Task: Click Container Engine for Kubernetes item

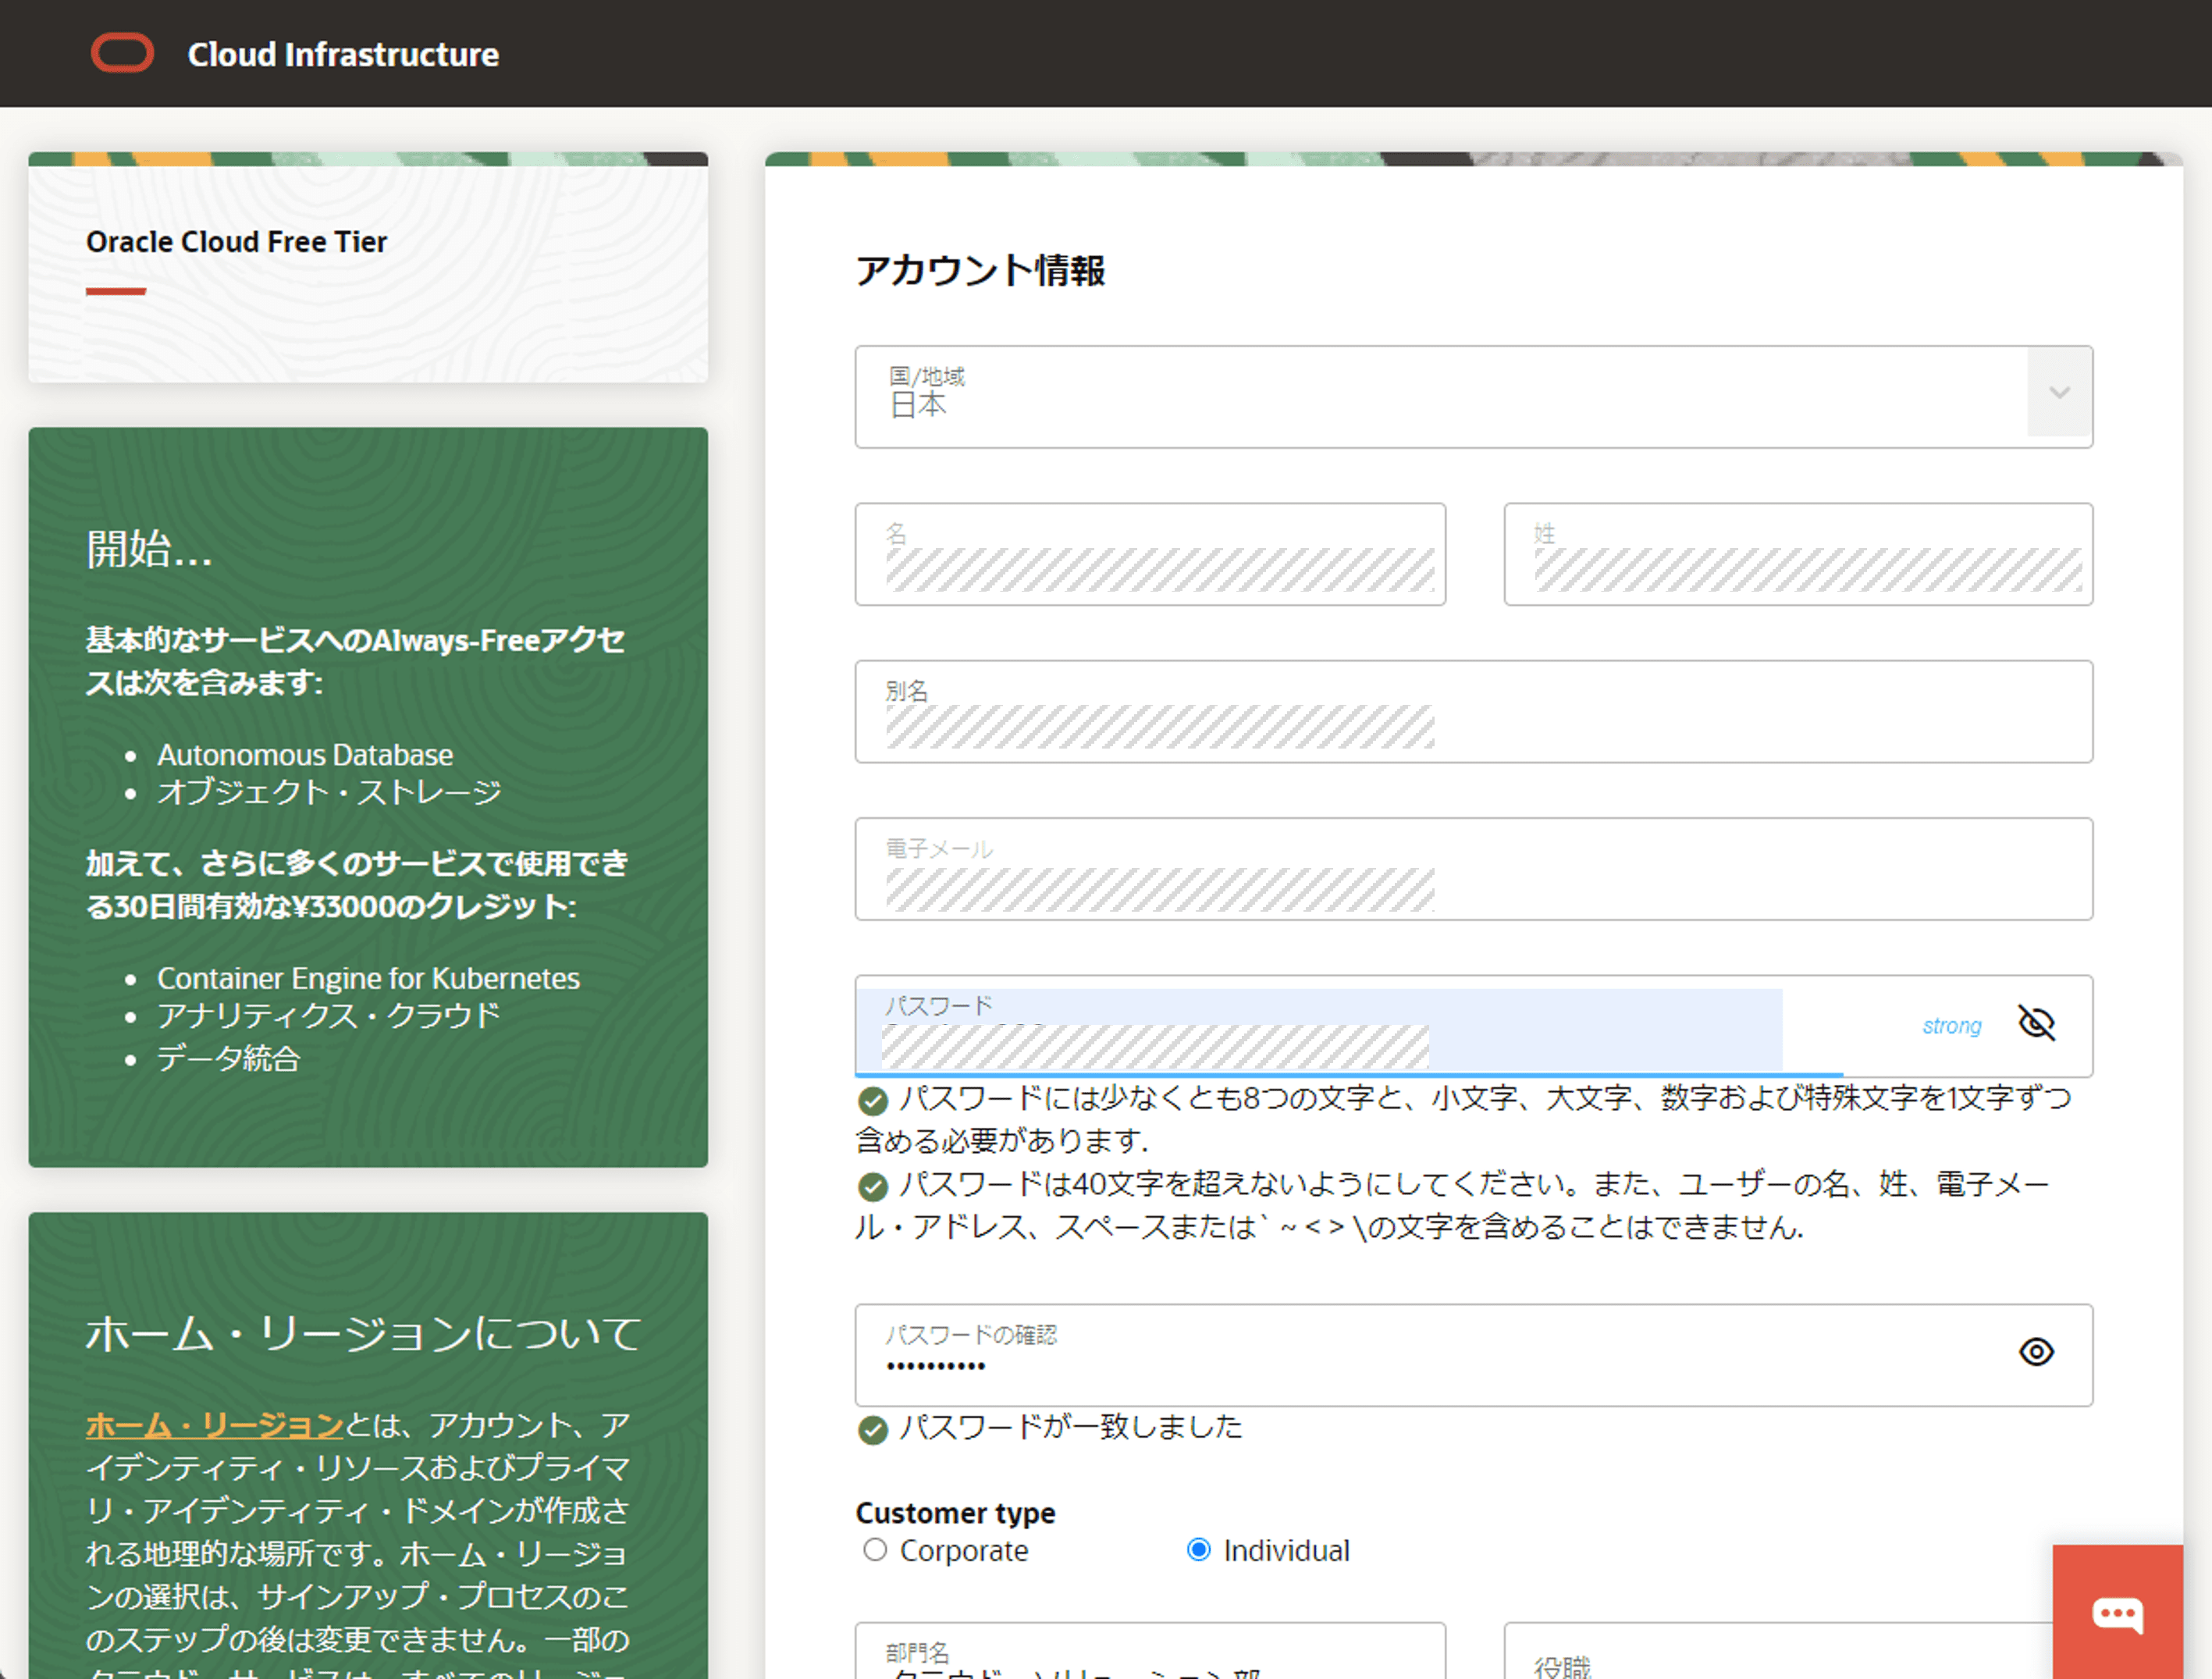Action: click(368, 978)
